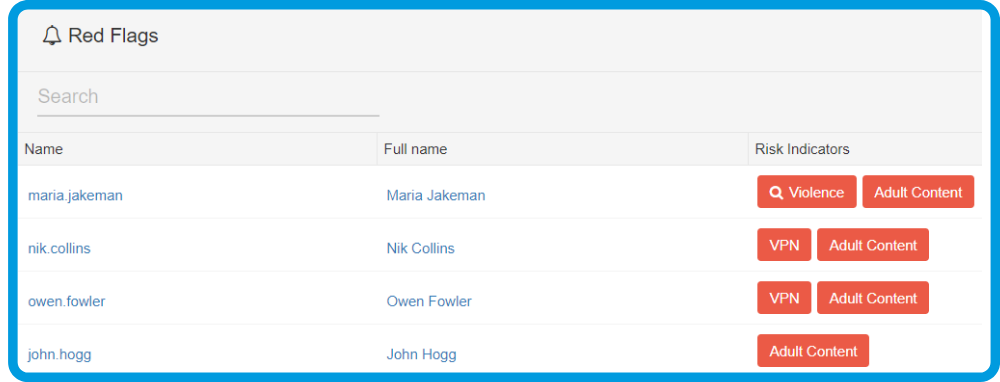Open the nik.collins username link
This screenshot has width=1000, height=382.
click(x=59, y=248)
